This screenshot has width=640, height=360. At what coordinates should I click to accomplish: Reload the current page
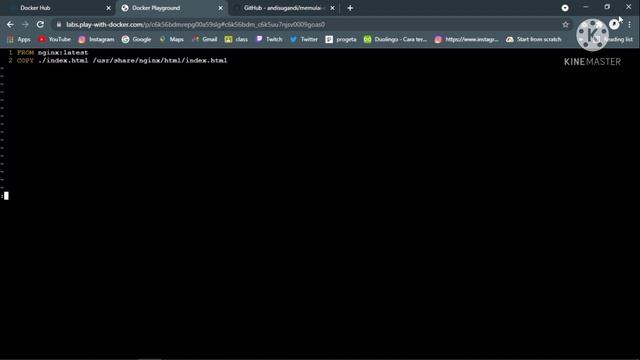(40, 24)
